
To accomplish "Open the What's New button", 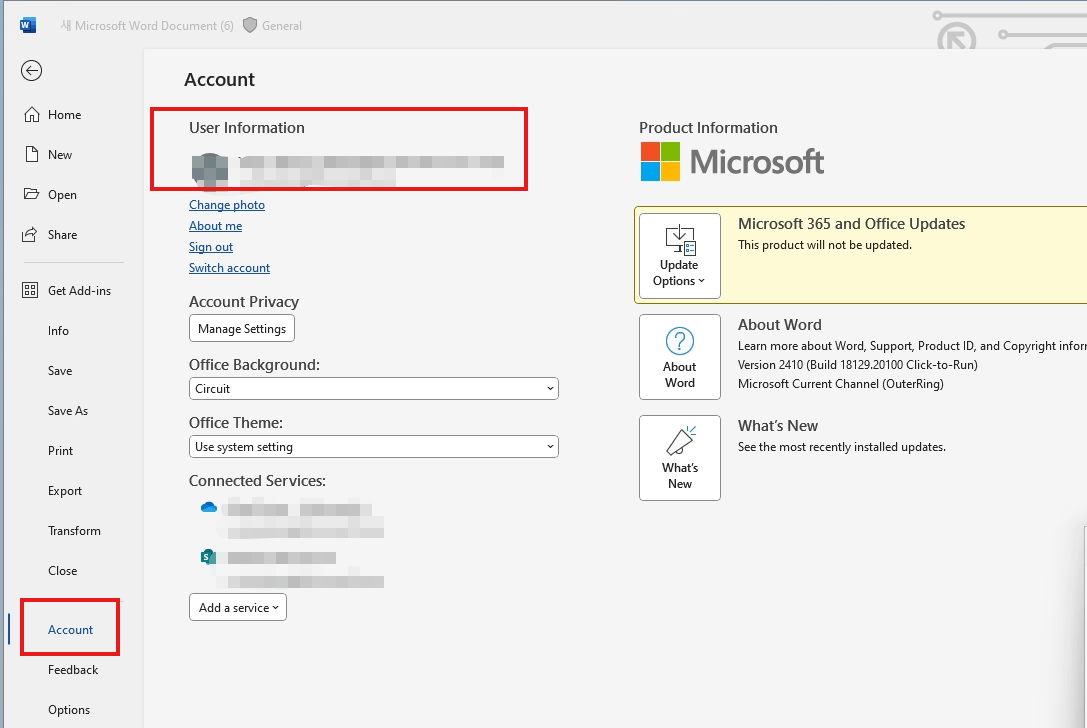I will [x=679, y=458].
